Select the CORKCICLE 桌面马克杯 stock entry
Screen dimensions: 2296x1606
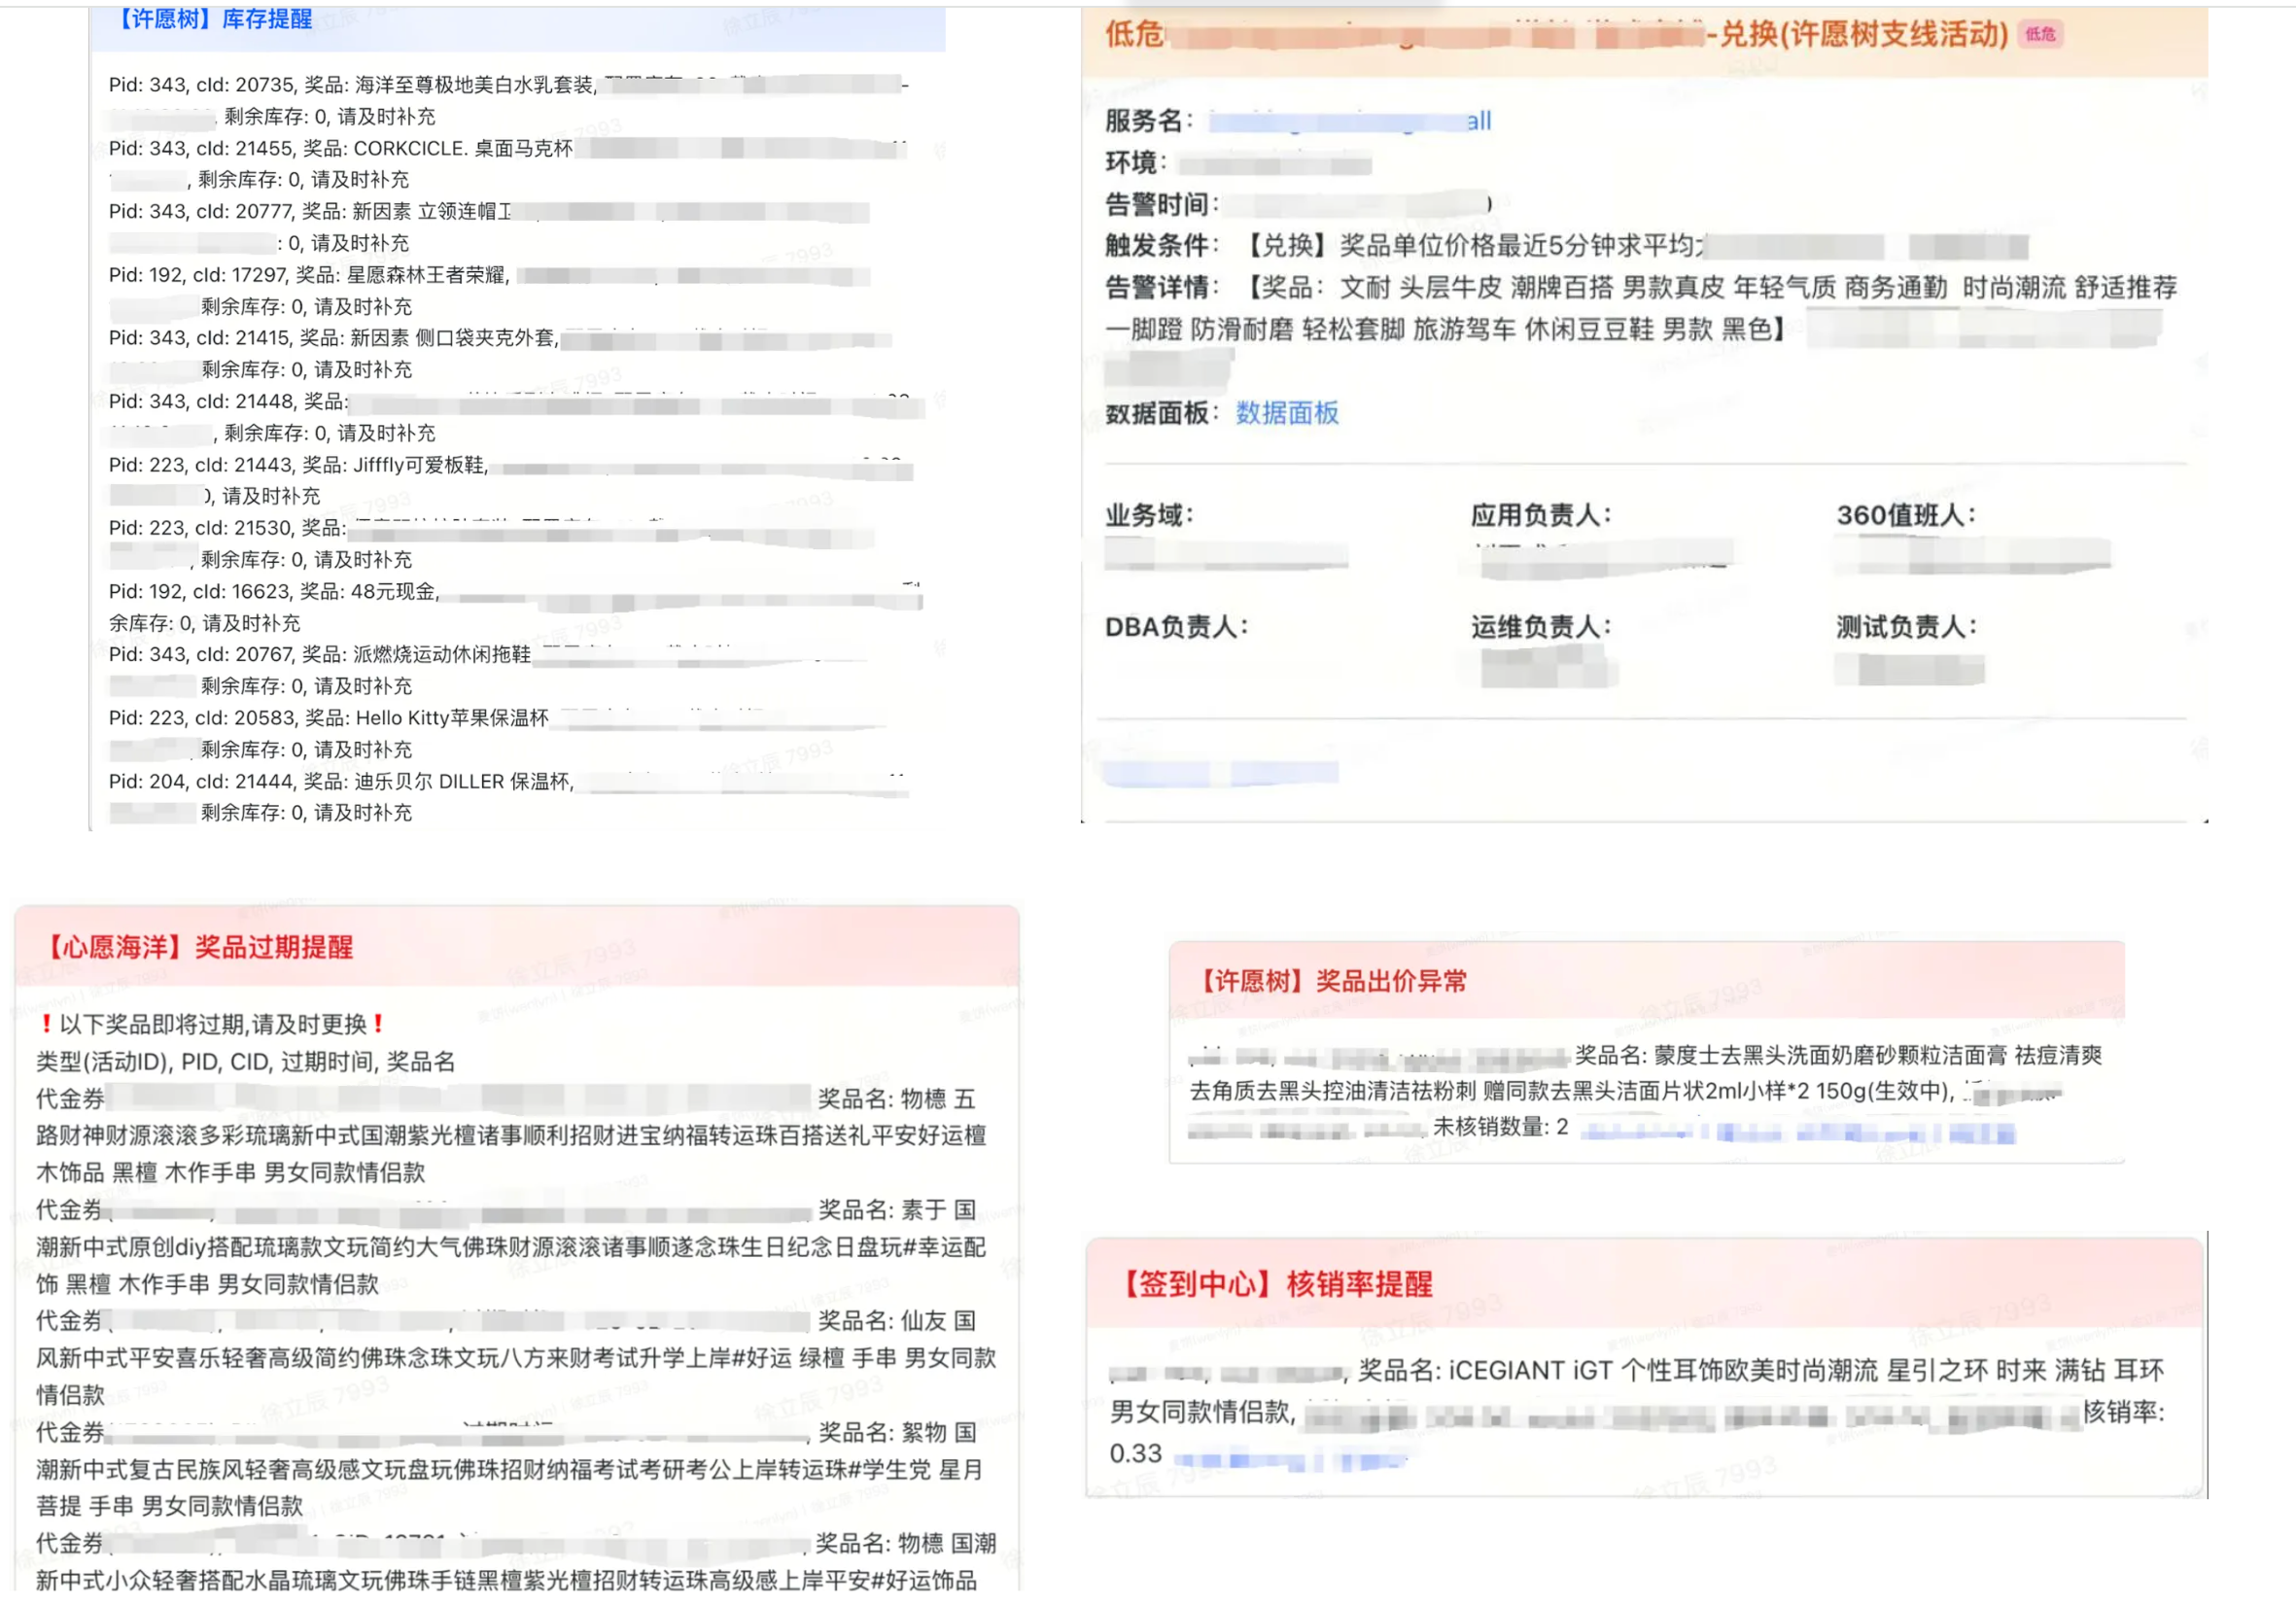point(462,149)
